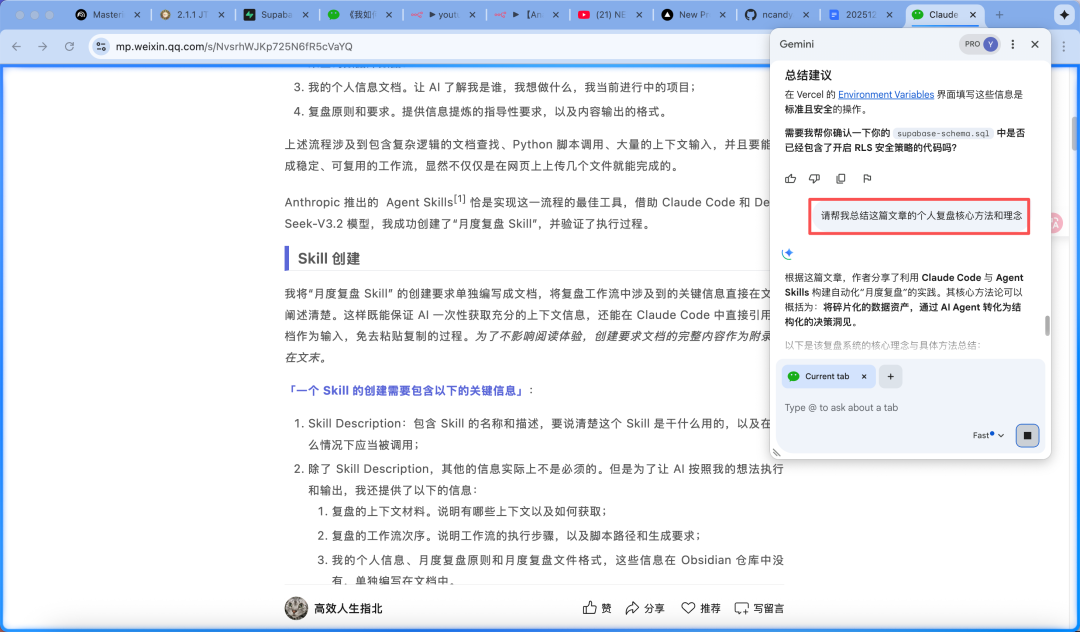Open the 高效人生指北 account name
Viewport: 1080px width, 632px height.
pos(348,609)
